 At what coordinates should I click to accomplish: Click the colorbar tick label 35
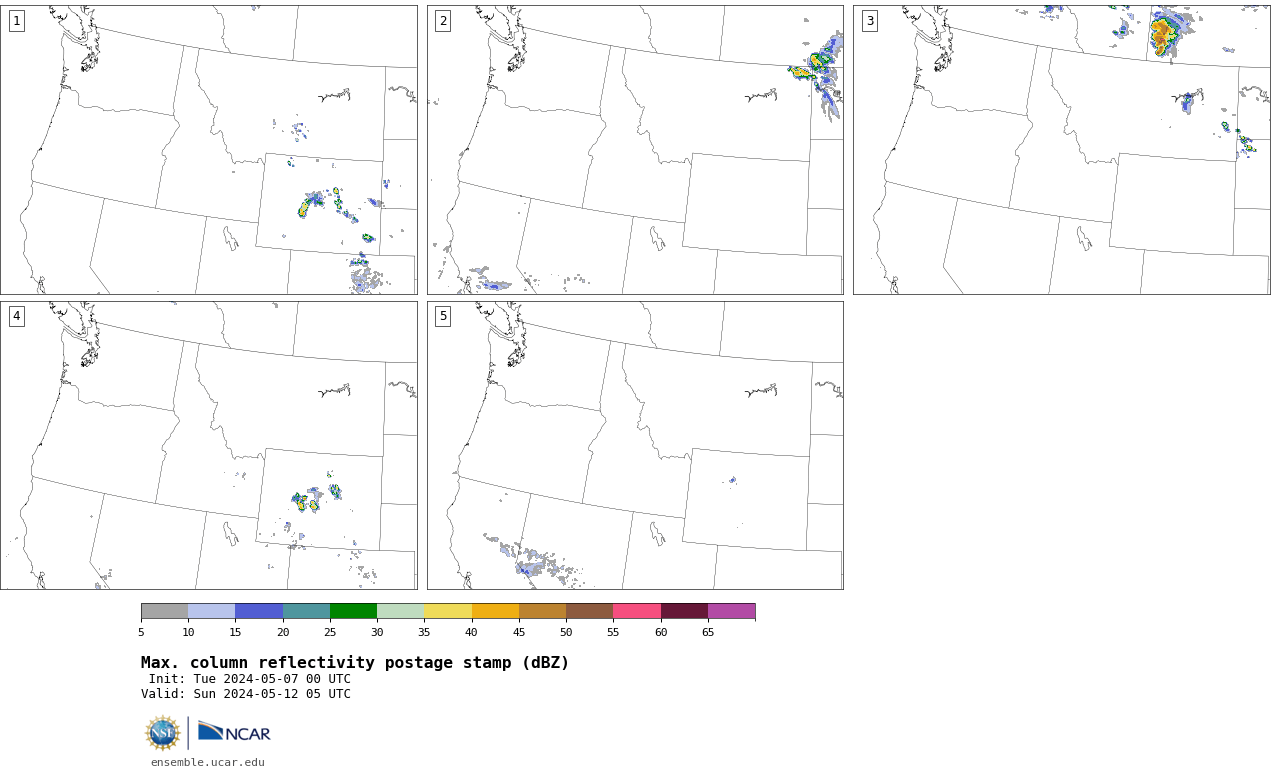[x=424, y=632]
